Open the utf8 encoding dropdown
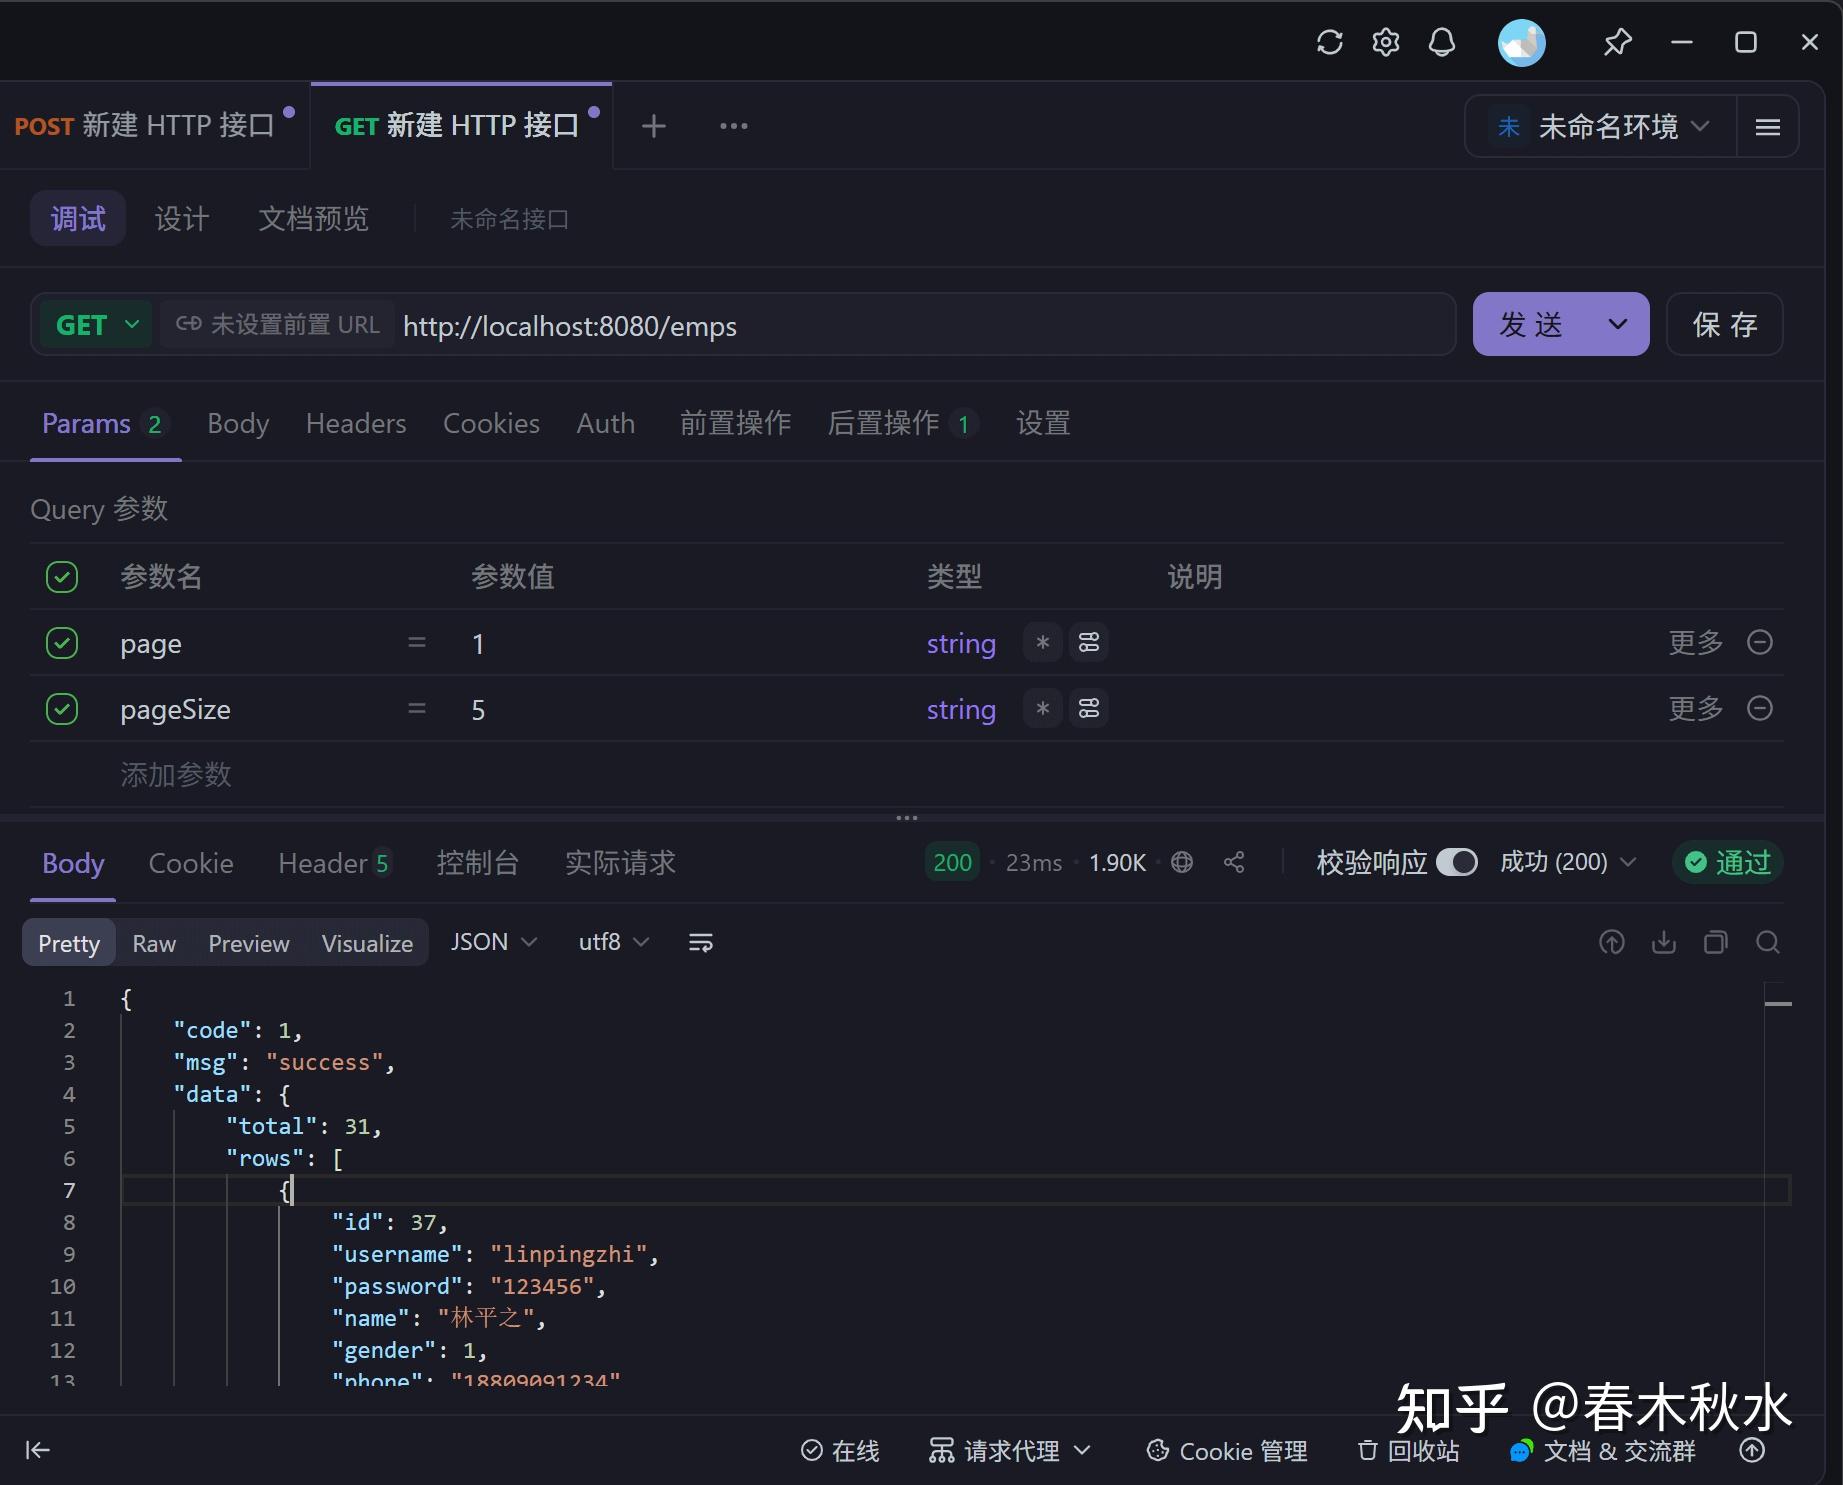 [x=614, y=942]
